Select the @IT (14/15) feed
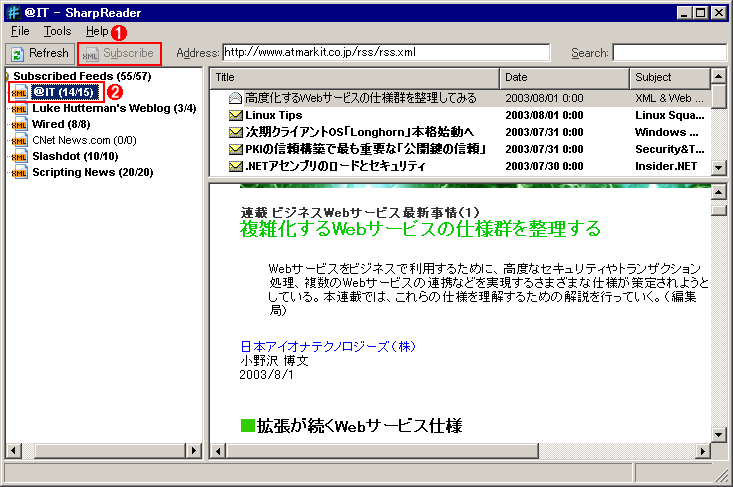Viewport: 733px width, 487px height. tap(64, 92)
